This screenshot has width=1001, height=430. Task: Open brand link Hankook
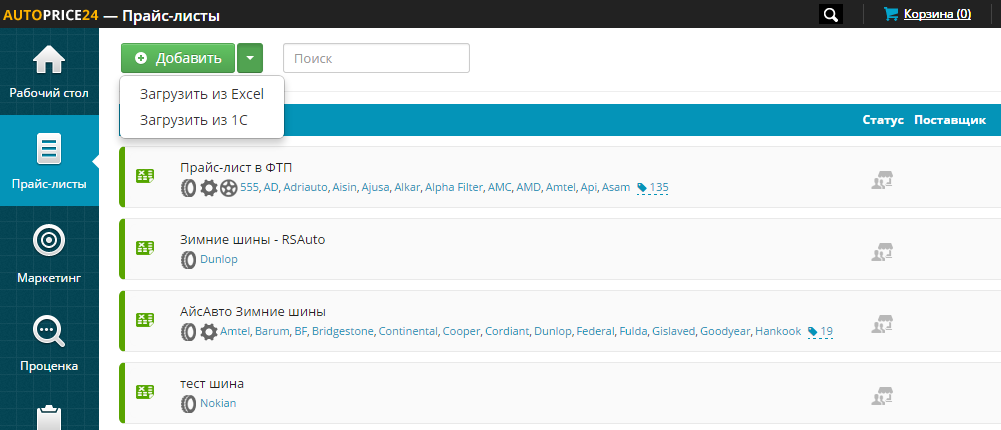coord(778,331)
